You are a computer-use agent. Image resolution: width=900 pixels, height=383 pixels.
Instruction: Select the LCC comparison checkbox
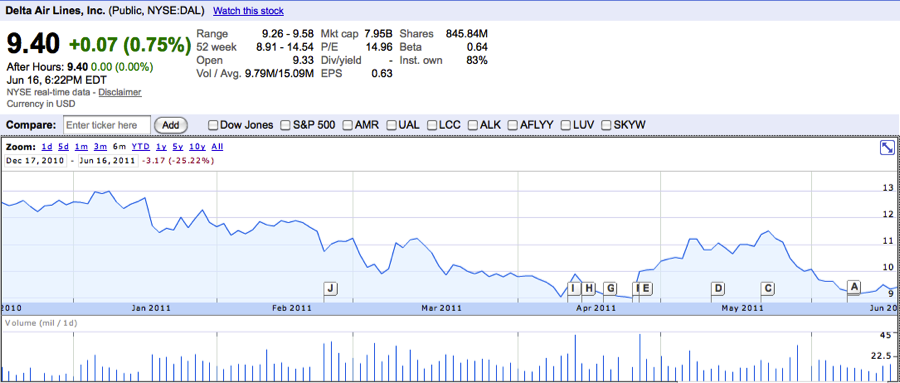point(432,125)
